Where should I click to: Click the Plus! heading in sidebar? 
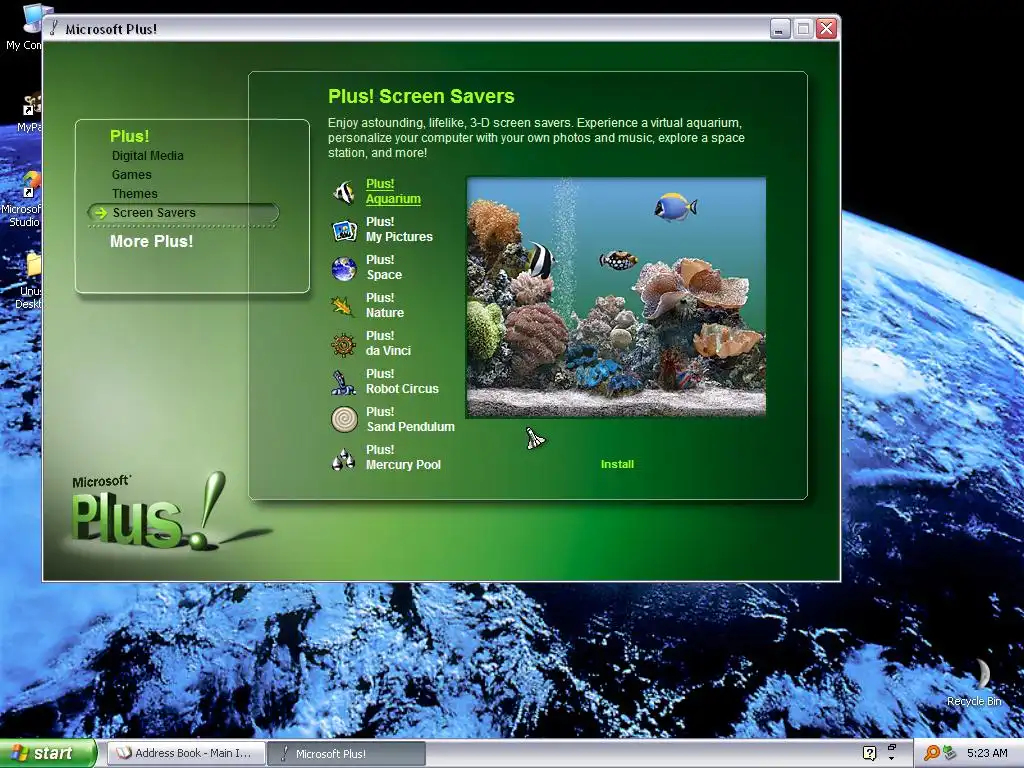(129, 136)
